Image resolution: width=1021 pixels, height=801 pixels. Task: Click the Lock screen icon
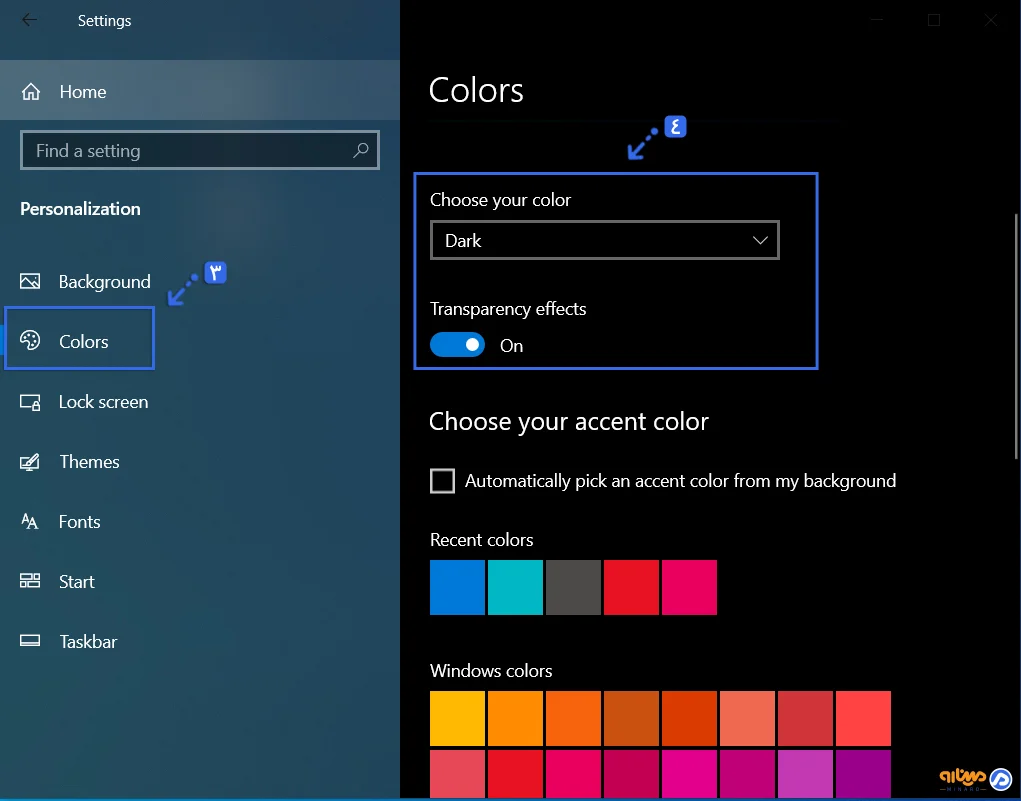click(30, 402)
